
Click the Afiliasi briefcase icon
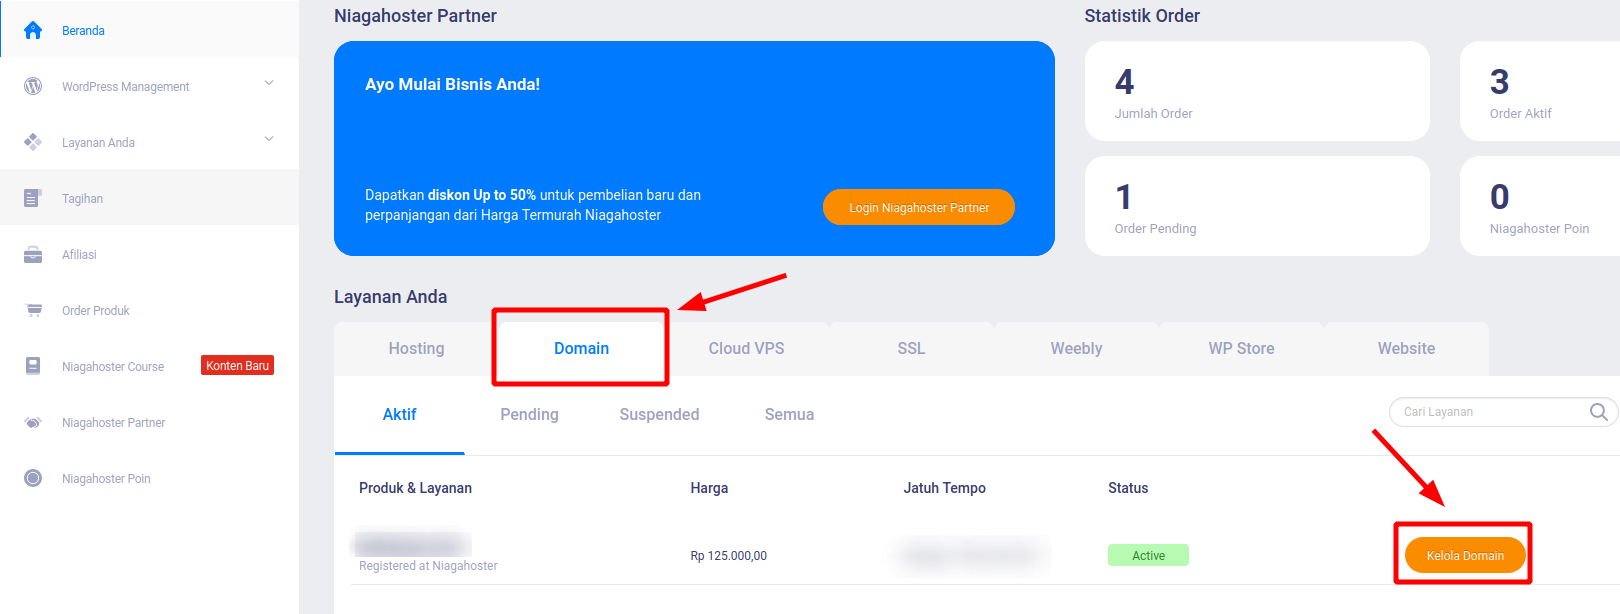coord(33,254)
